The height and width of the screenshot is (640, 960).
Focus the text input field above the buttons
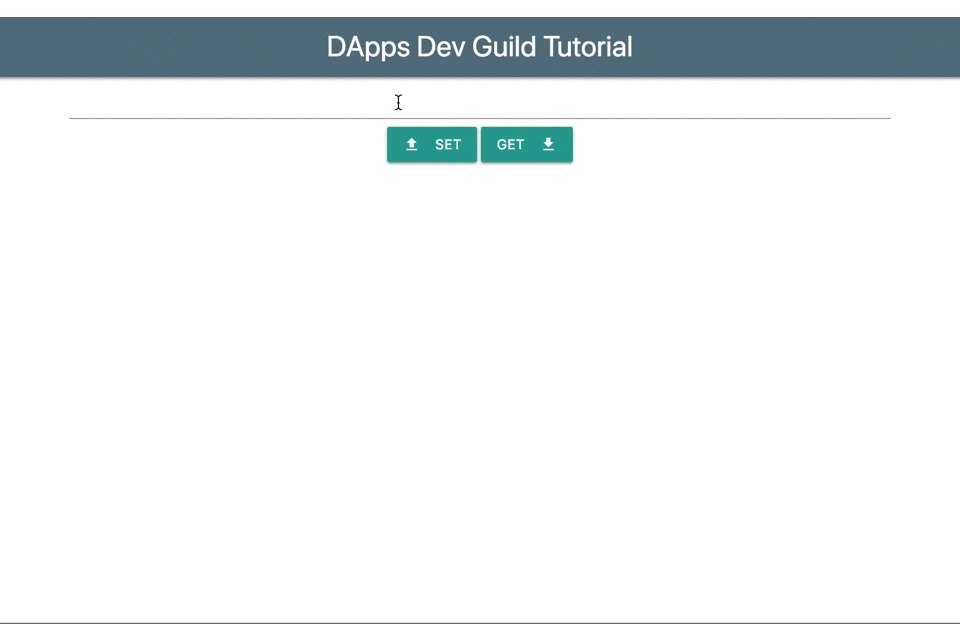coord(480,103)
